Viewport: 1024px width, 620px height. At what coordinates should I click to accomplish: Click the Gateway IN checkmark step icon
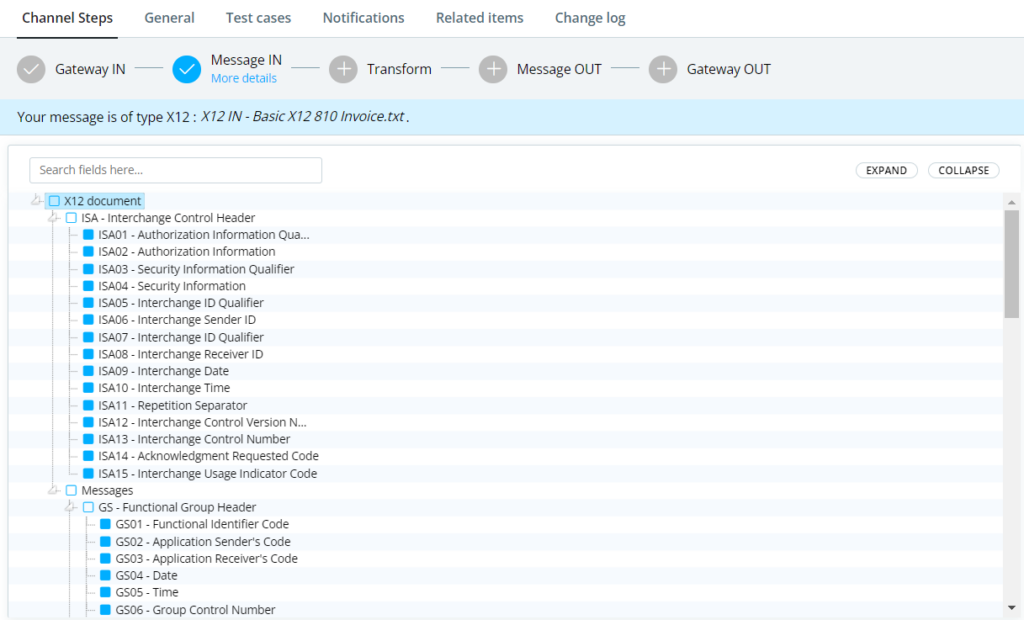(31, 69)
